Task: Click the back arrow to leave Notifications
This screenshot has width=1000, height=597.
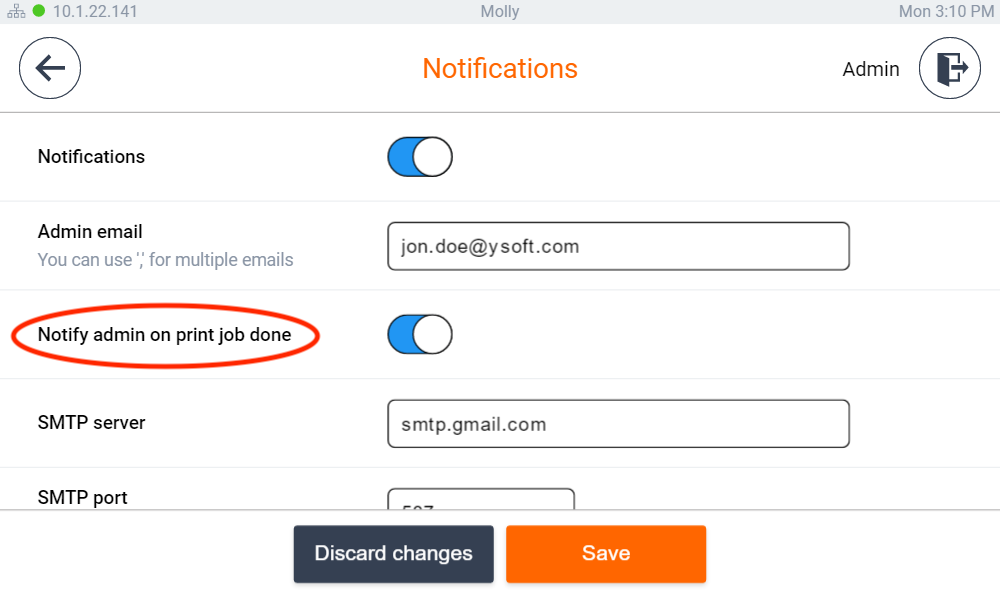Action: 50,68
